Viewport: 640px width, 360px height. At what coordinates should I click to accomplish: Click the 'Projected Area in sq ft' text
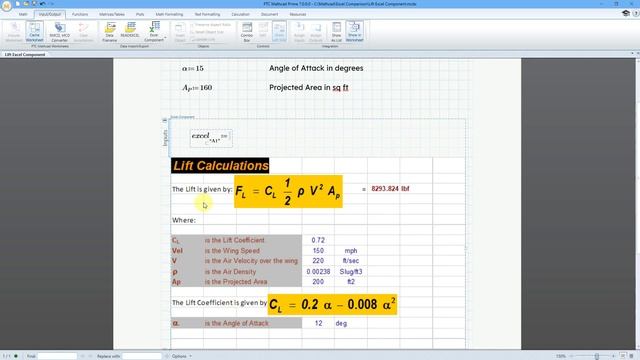pyautogui.click(x=309, y=87)
